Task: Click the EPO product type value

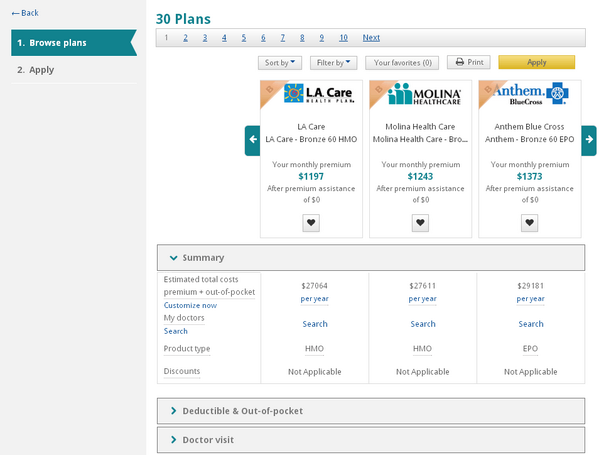Action: click(530, 349)
